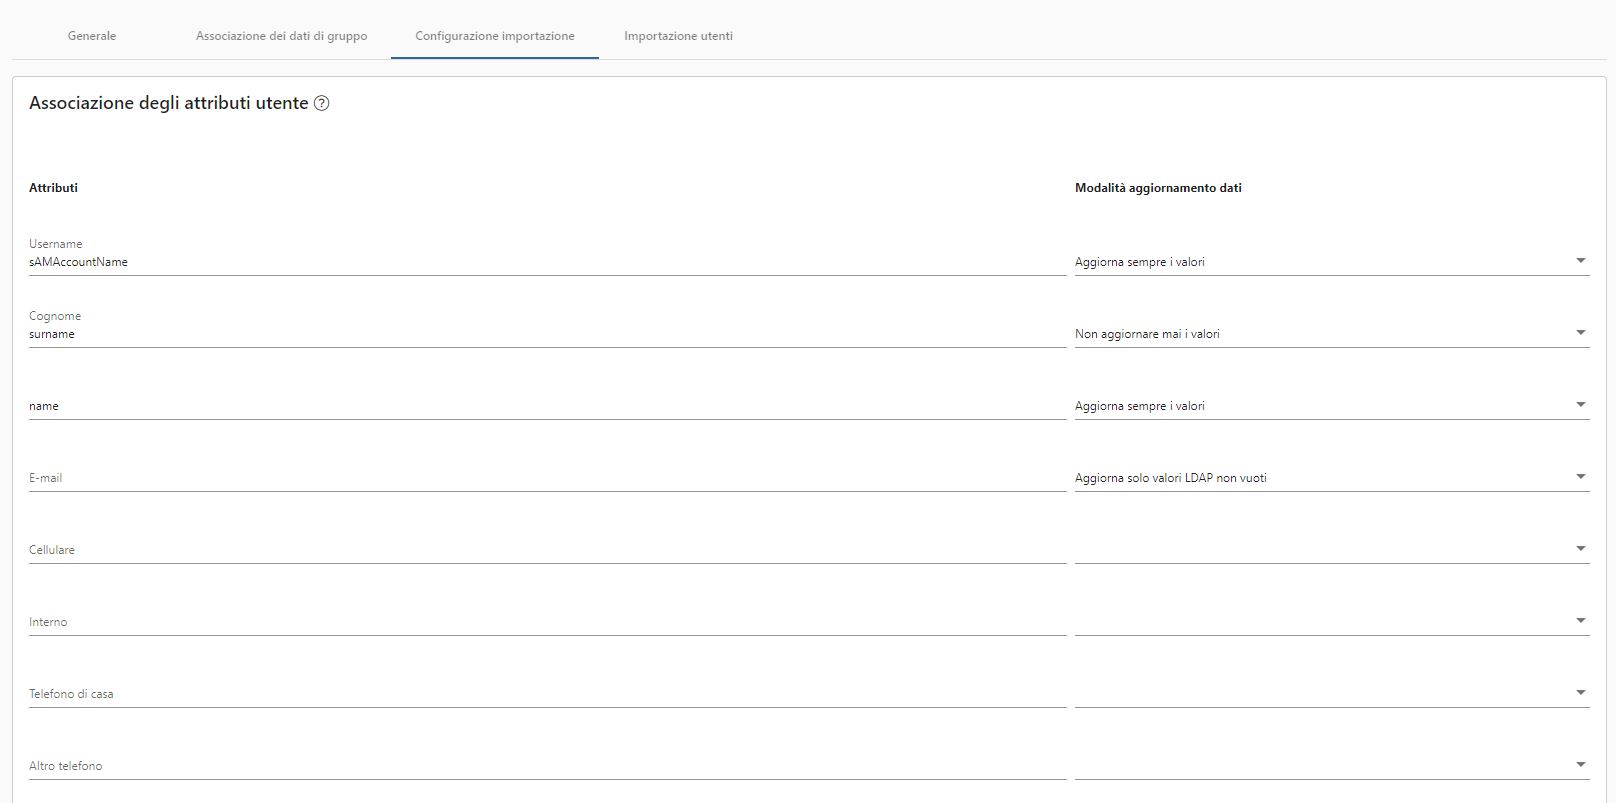The image size is (1616, 803).
Task: Click the Modalità aggiornamento dati header
Action: [x=1158, y=188]
